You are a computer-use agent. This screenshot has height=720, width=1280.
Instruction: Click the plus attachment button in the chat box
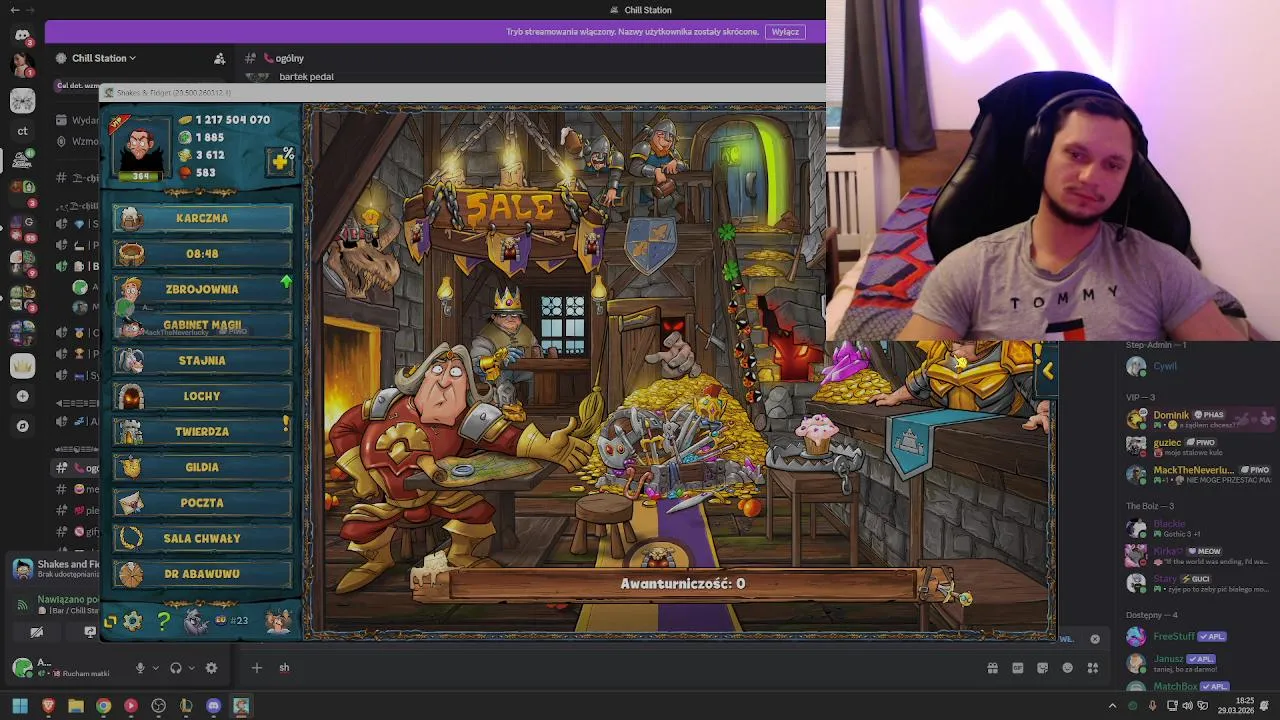tap(256, 668)
